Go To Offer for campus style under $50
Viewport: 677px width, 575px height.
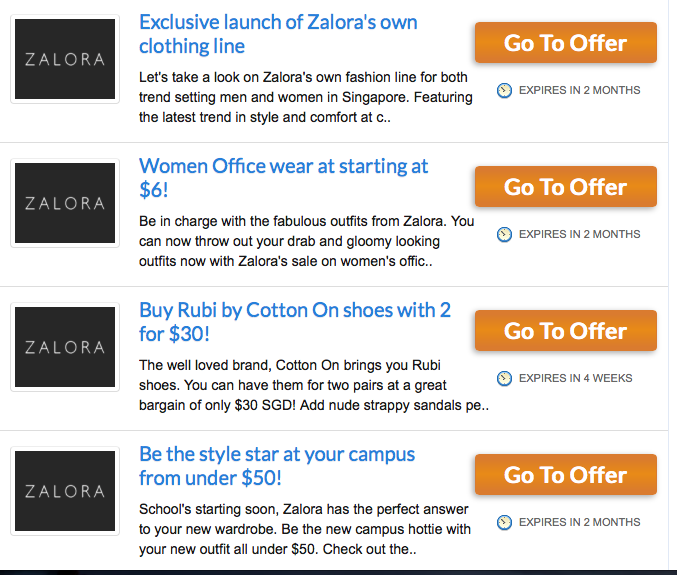tap(566, 474)
